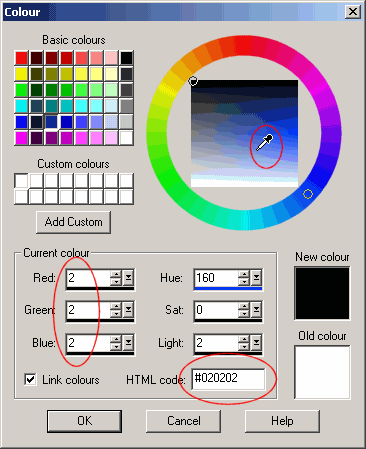Pick the light pink basic colour swatch
The image size is (366, 449).
111,58
